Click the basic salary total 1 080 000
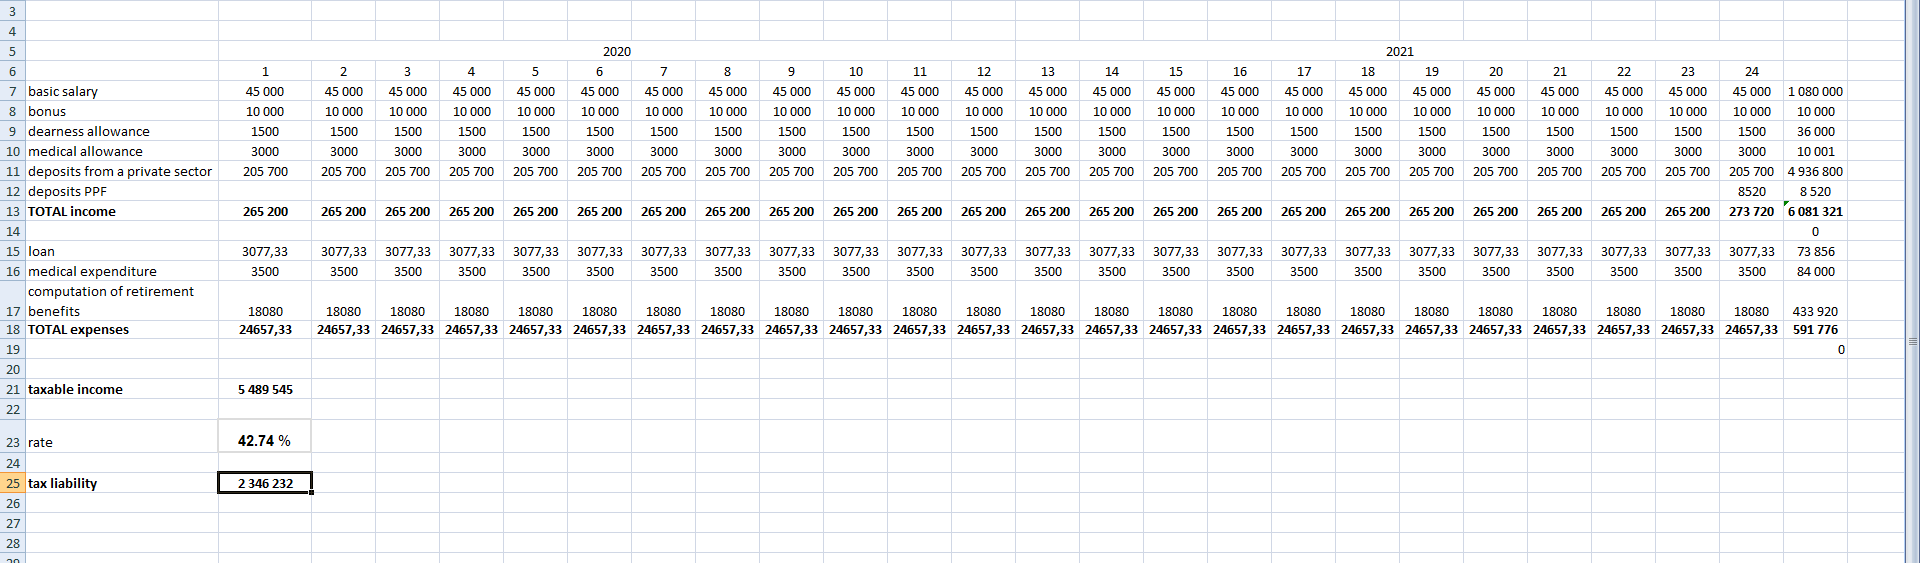1920x563 pixels. click(x=1815, y=91)
